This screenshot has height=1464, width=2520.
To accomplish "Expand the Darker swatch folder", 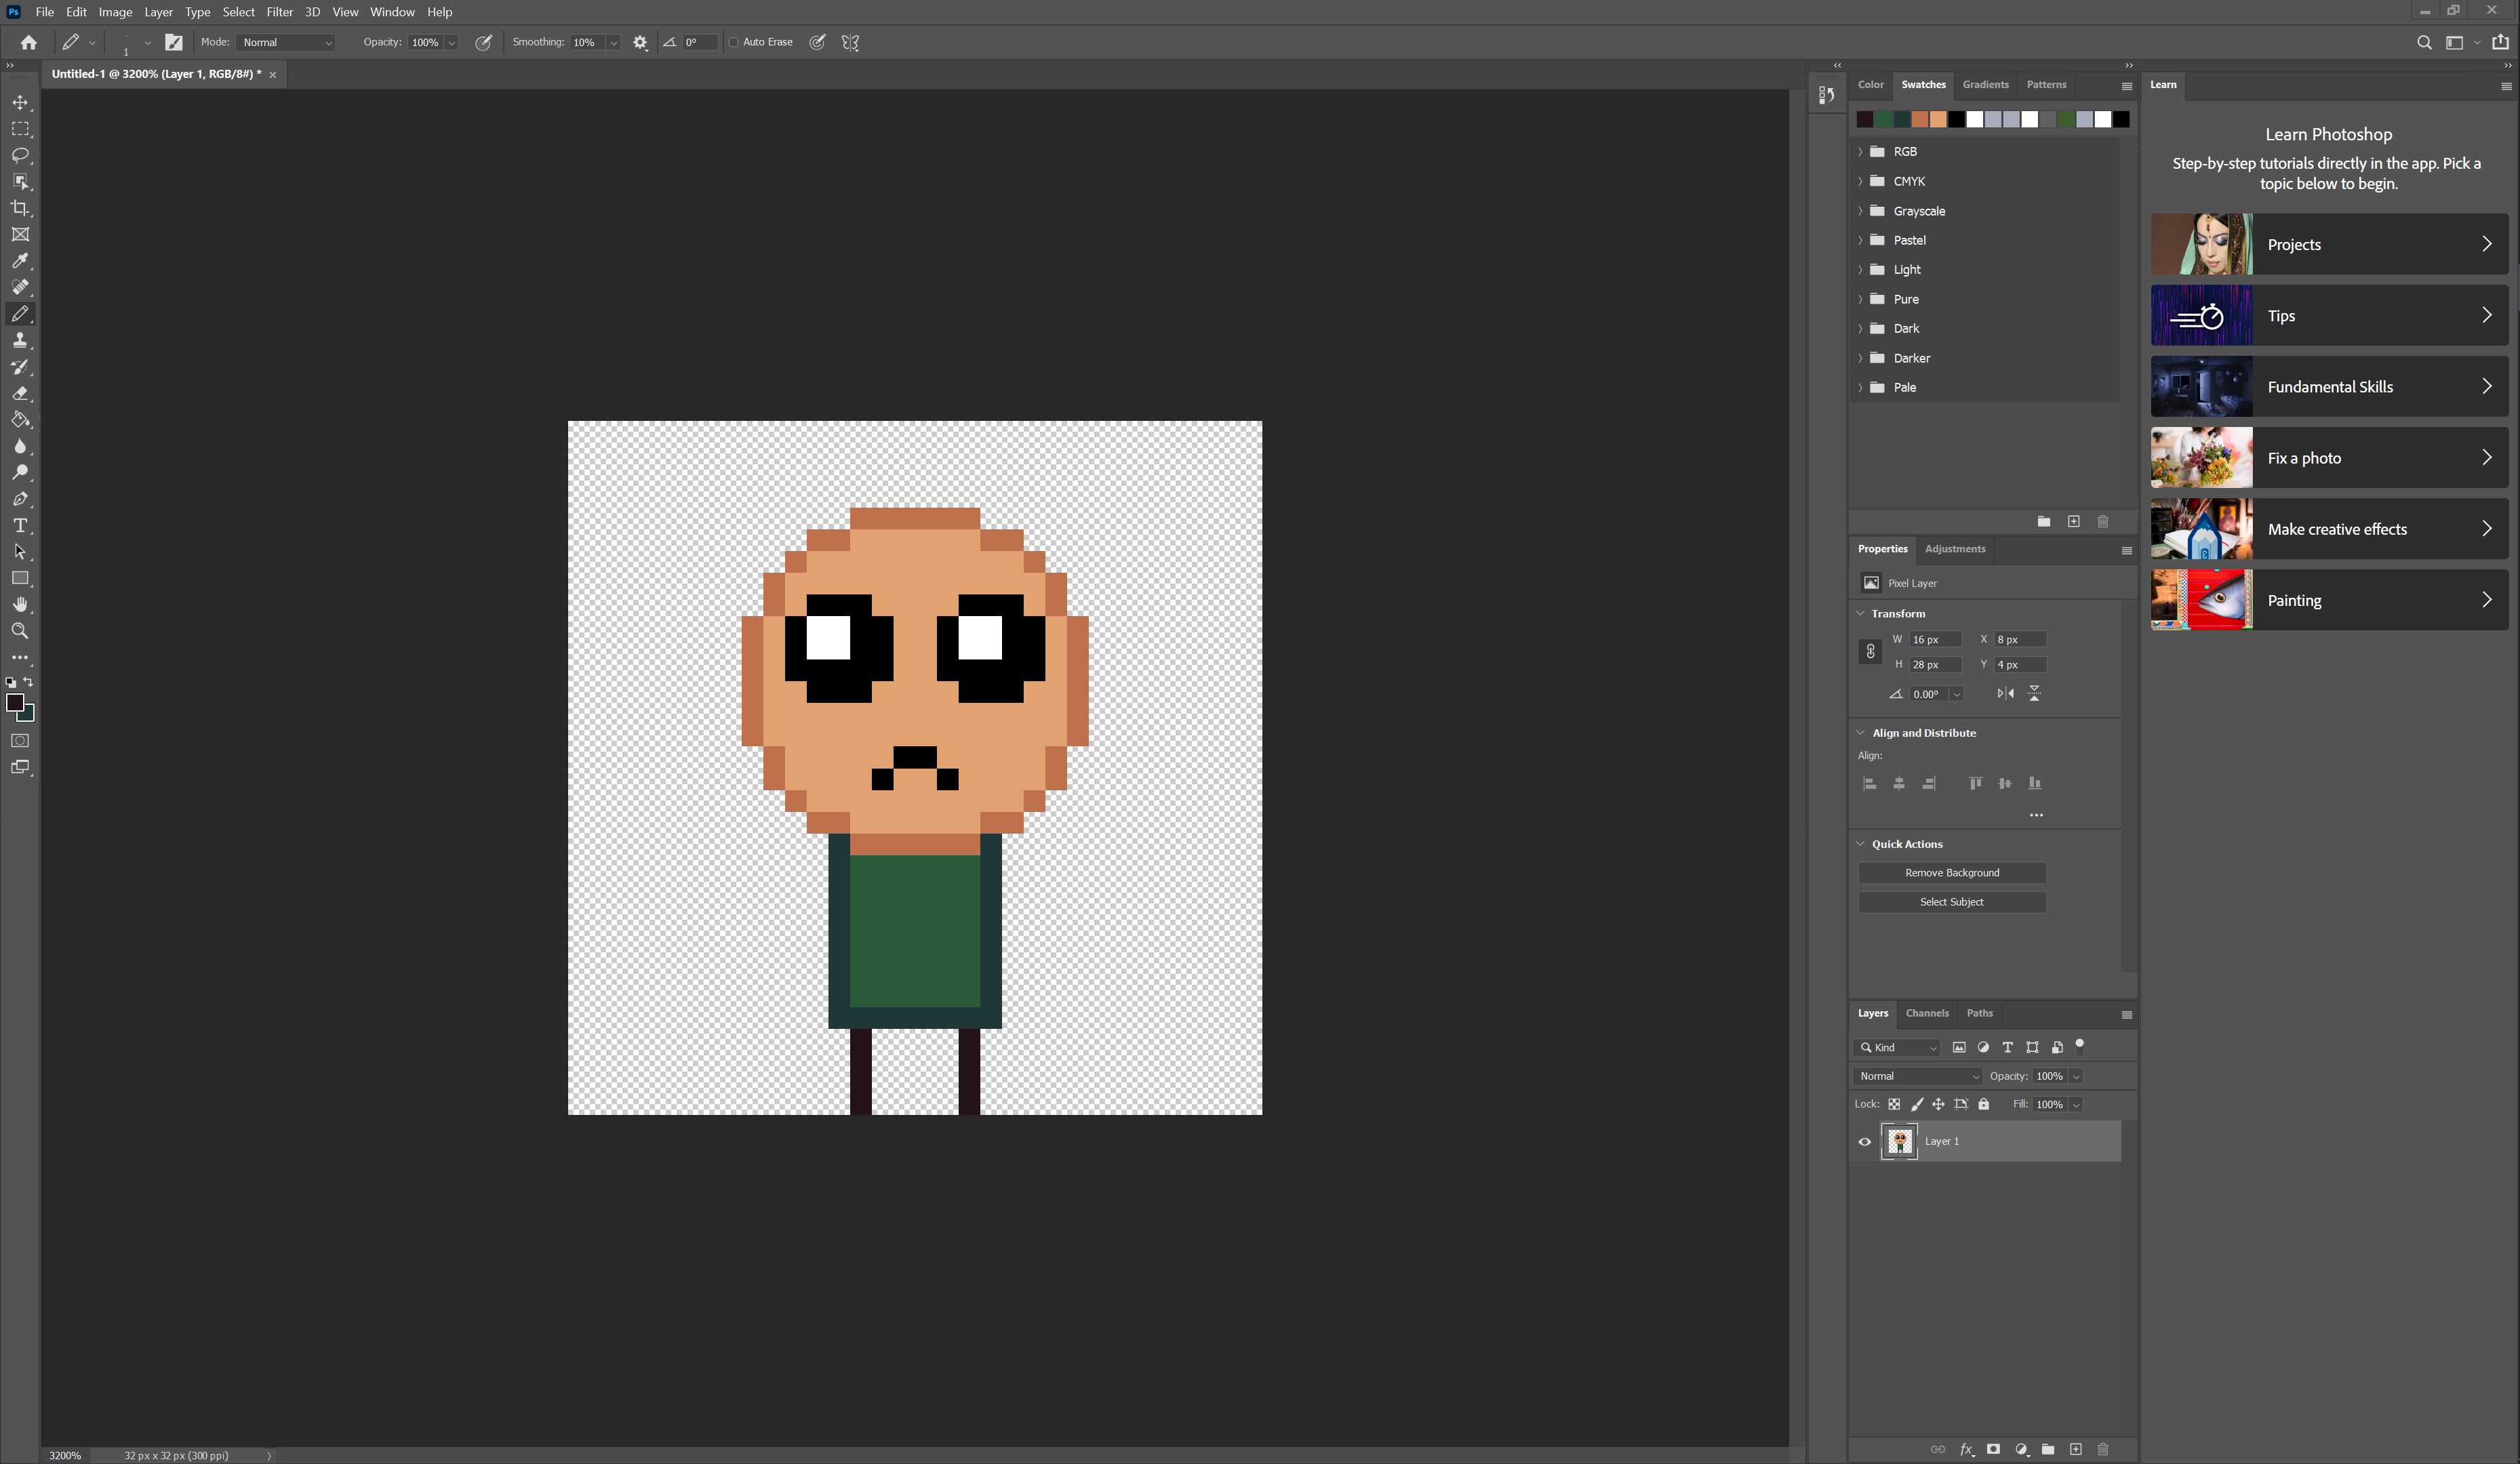I will coord(1859,358).
